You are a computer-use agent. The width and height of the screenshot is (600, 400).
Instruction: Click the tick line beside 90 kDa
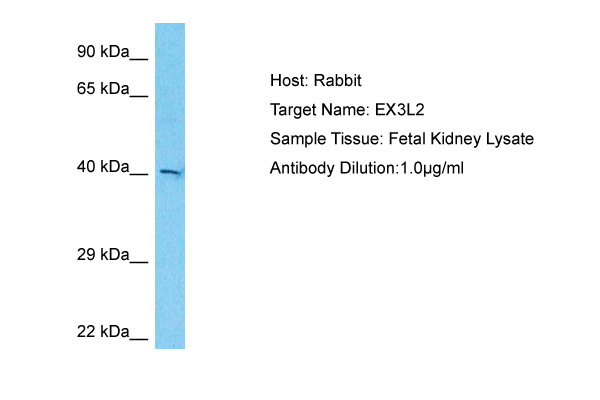coord(139,59)
